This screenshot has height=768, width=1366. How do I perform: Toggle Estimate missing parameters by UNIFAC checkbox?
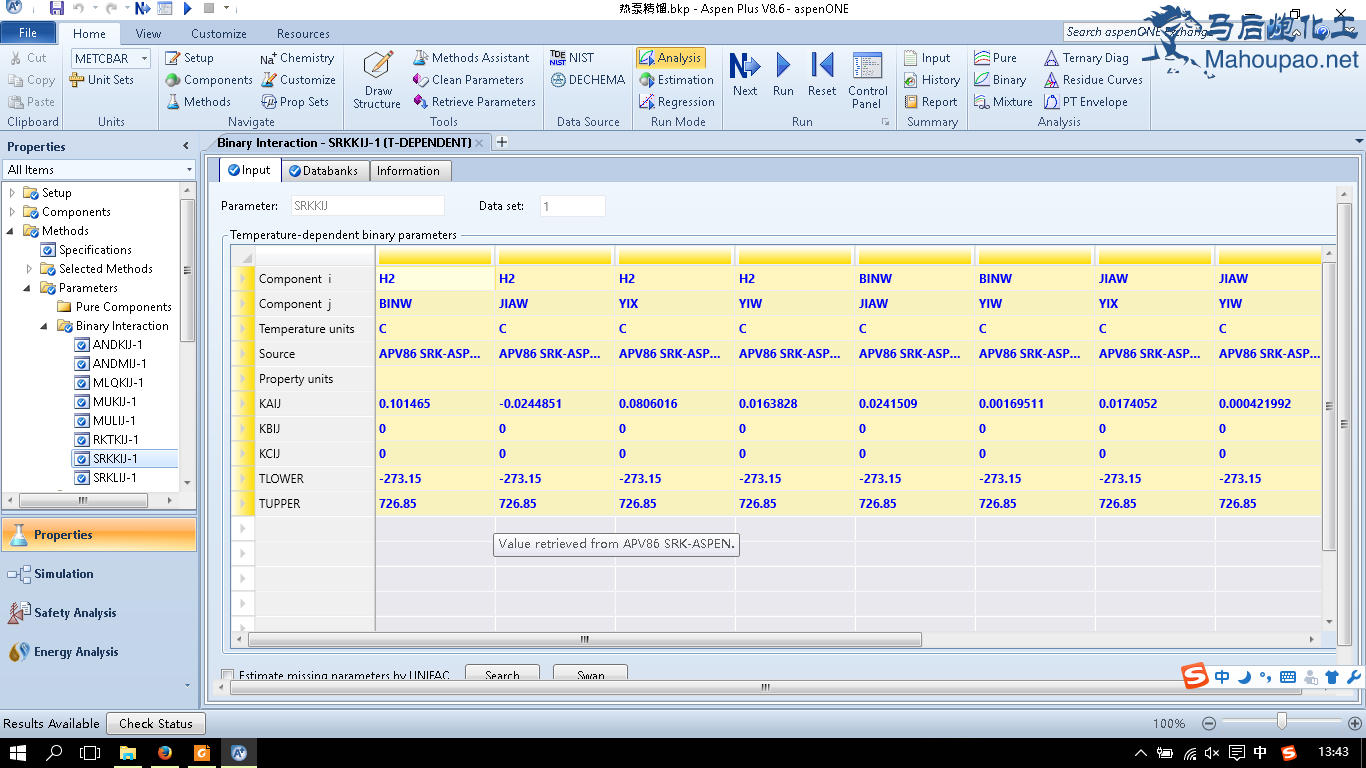click(x=228, y=675)
